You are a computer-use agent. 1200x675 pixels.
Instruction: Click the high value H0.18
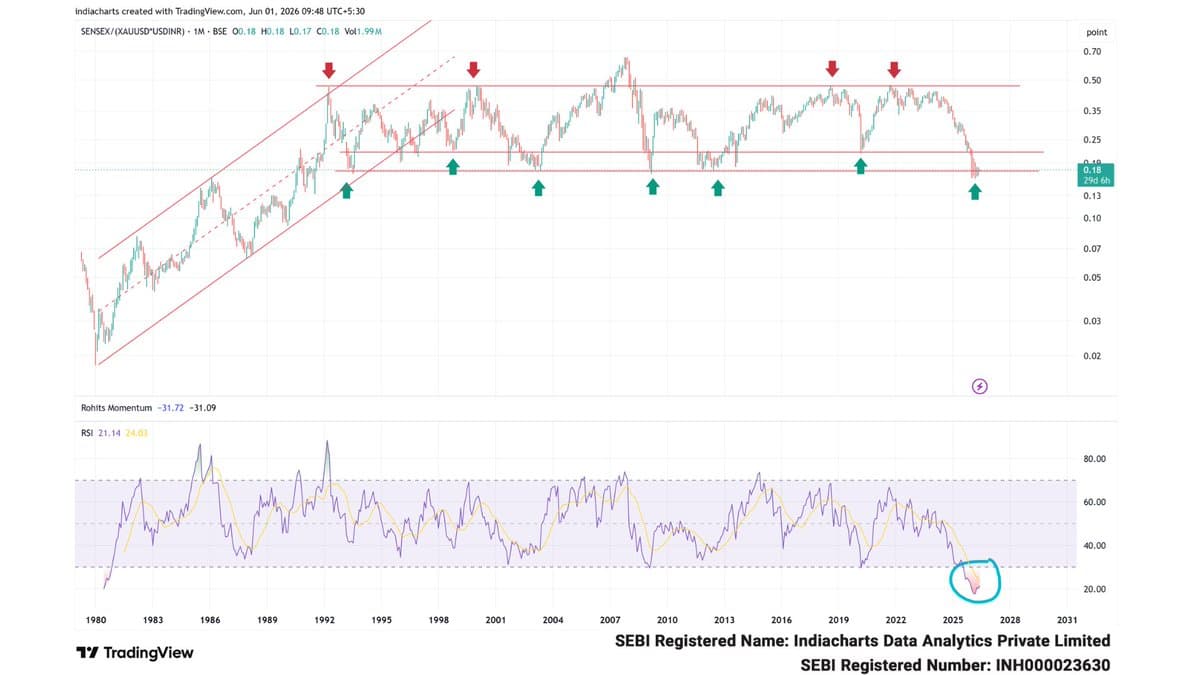click(x=271, y=32)
